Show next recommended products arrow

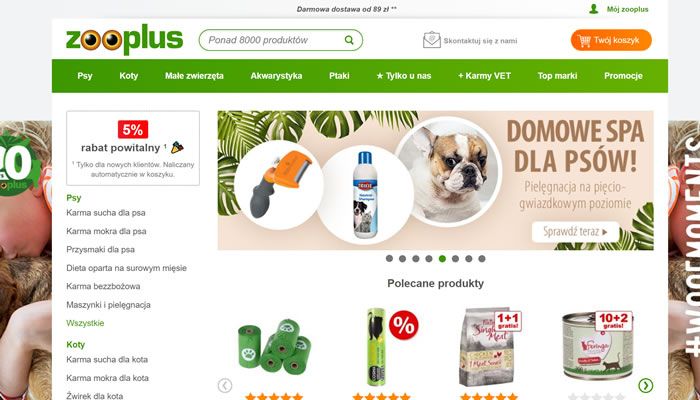[x=646, y=385]
